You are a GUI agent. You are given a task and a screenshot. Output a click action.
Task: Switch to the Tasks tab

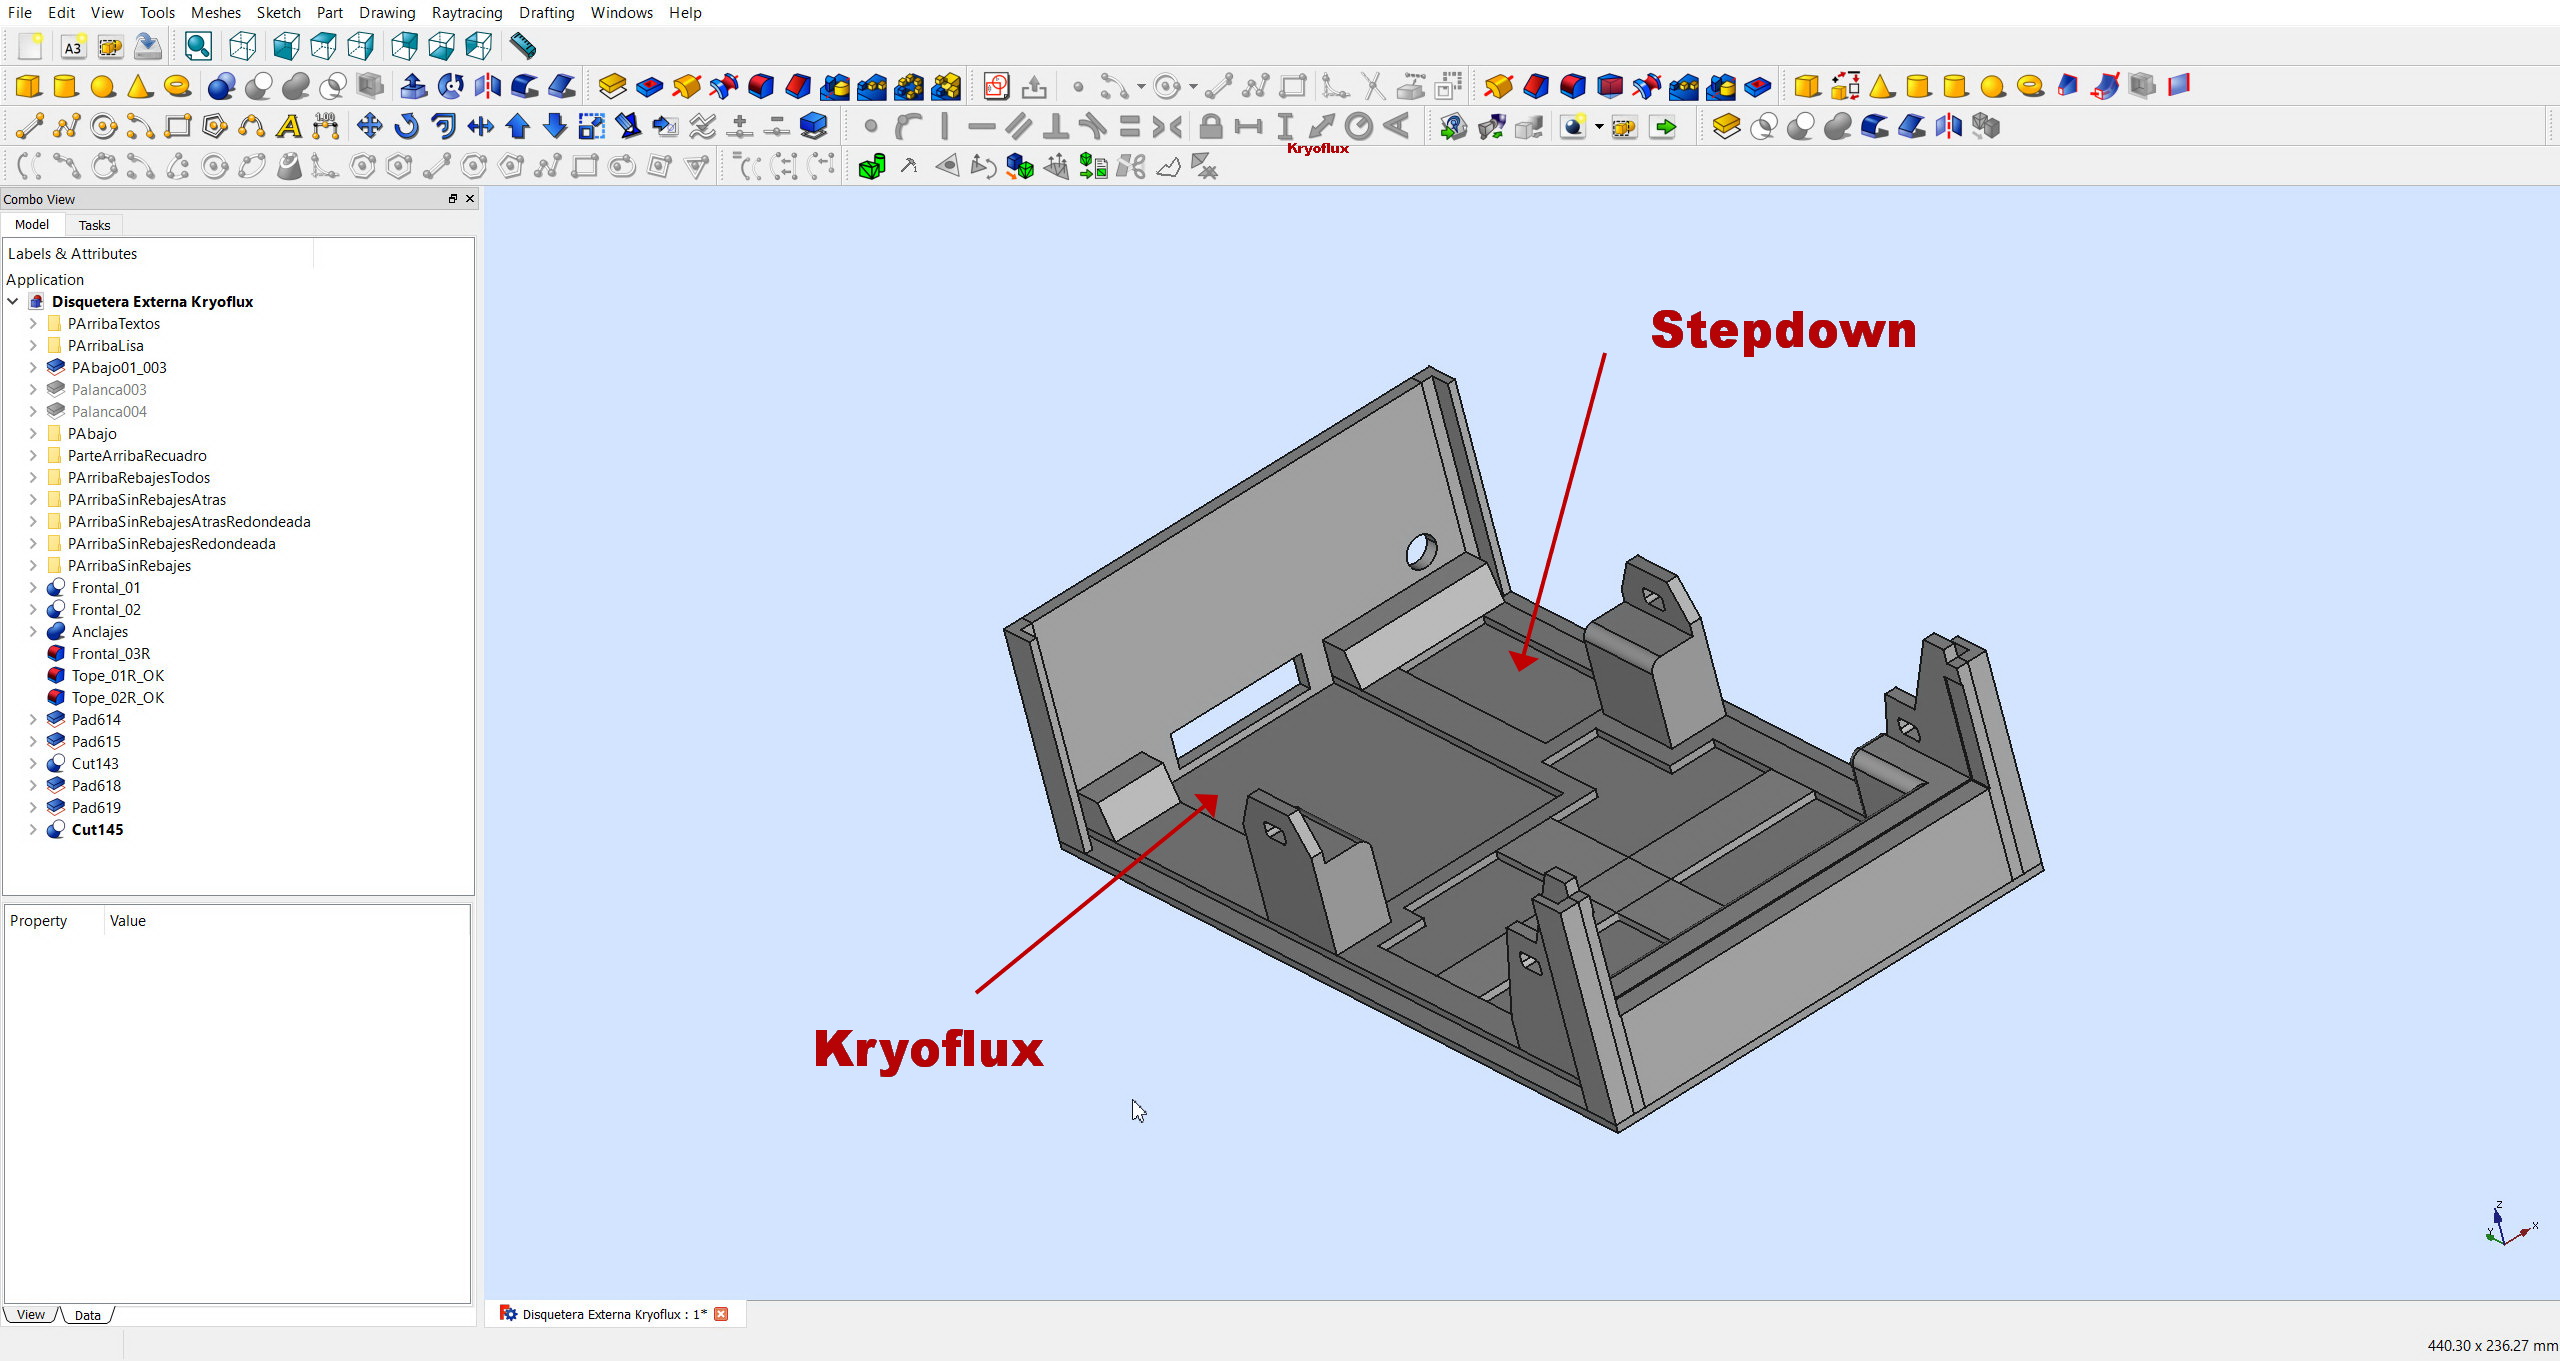click(94, 225)
